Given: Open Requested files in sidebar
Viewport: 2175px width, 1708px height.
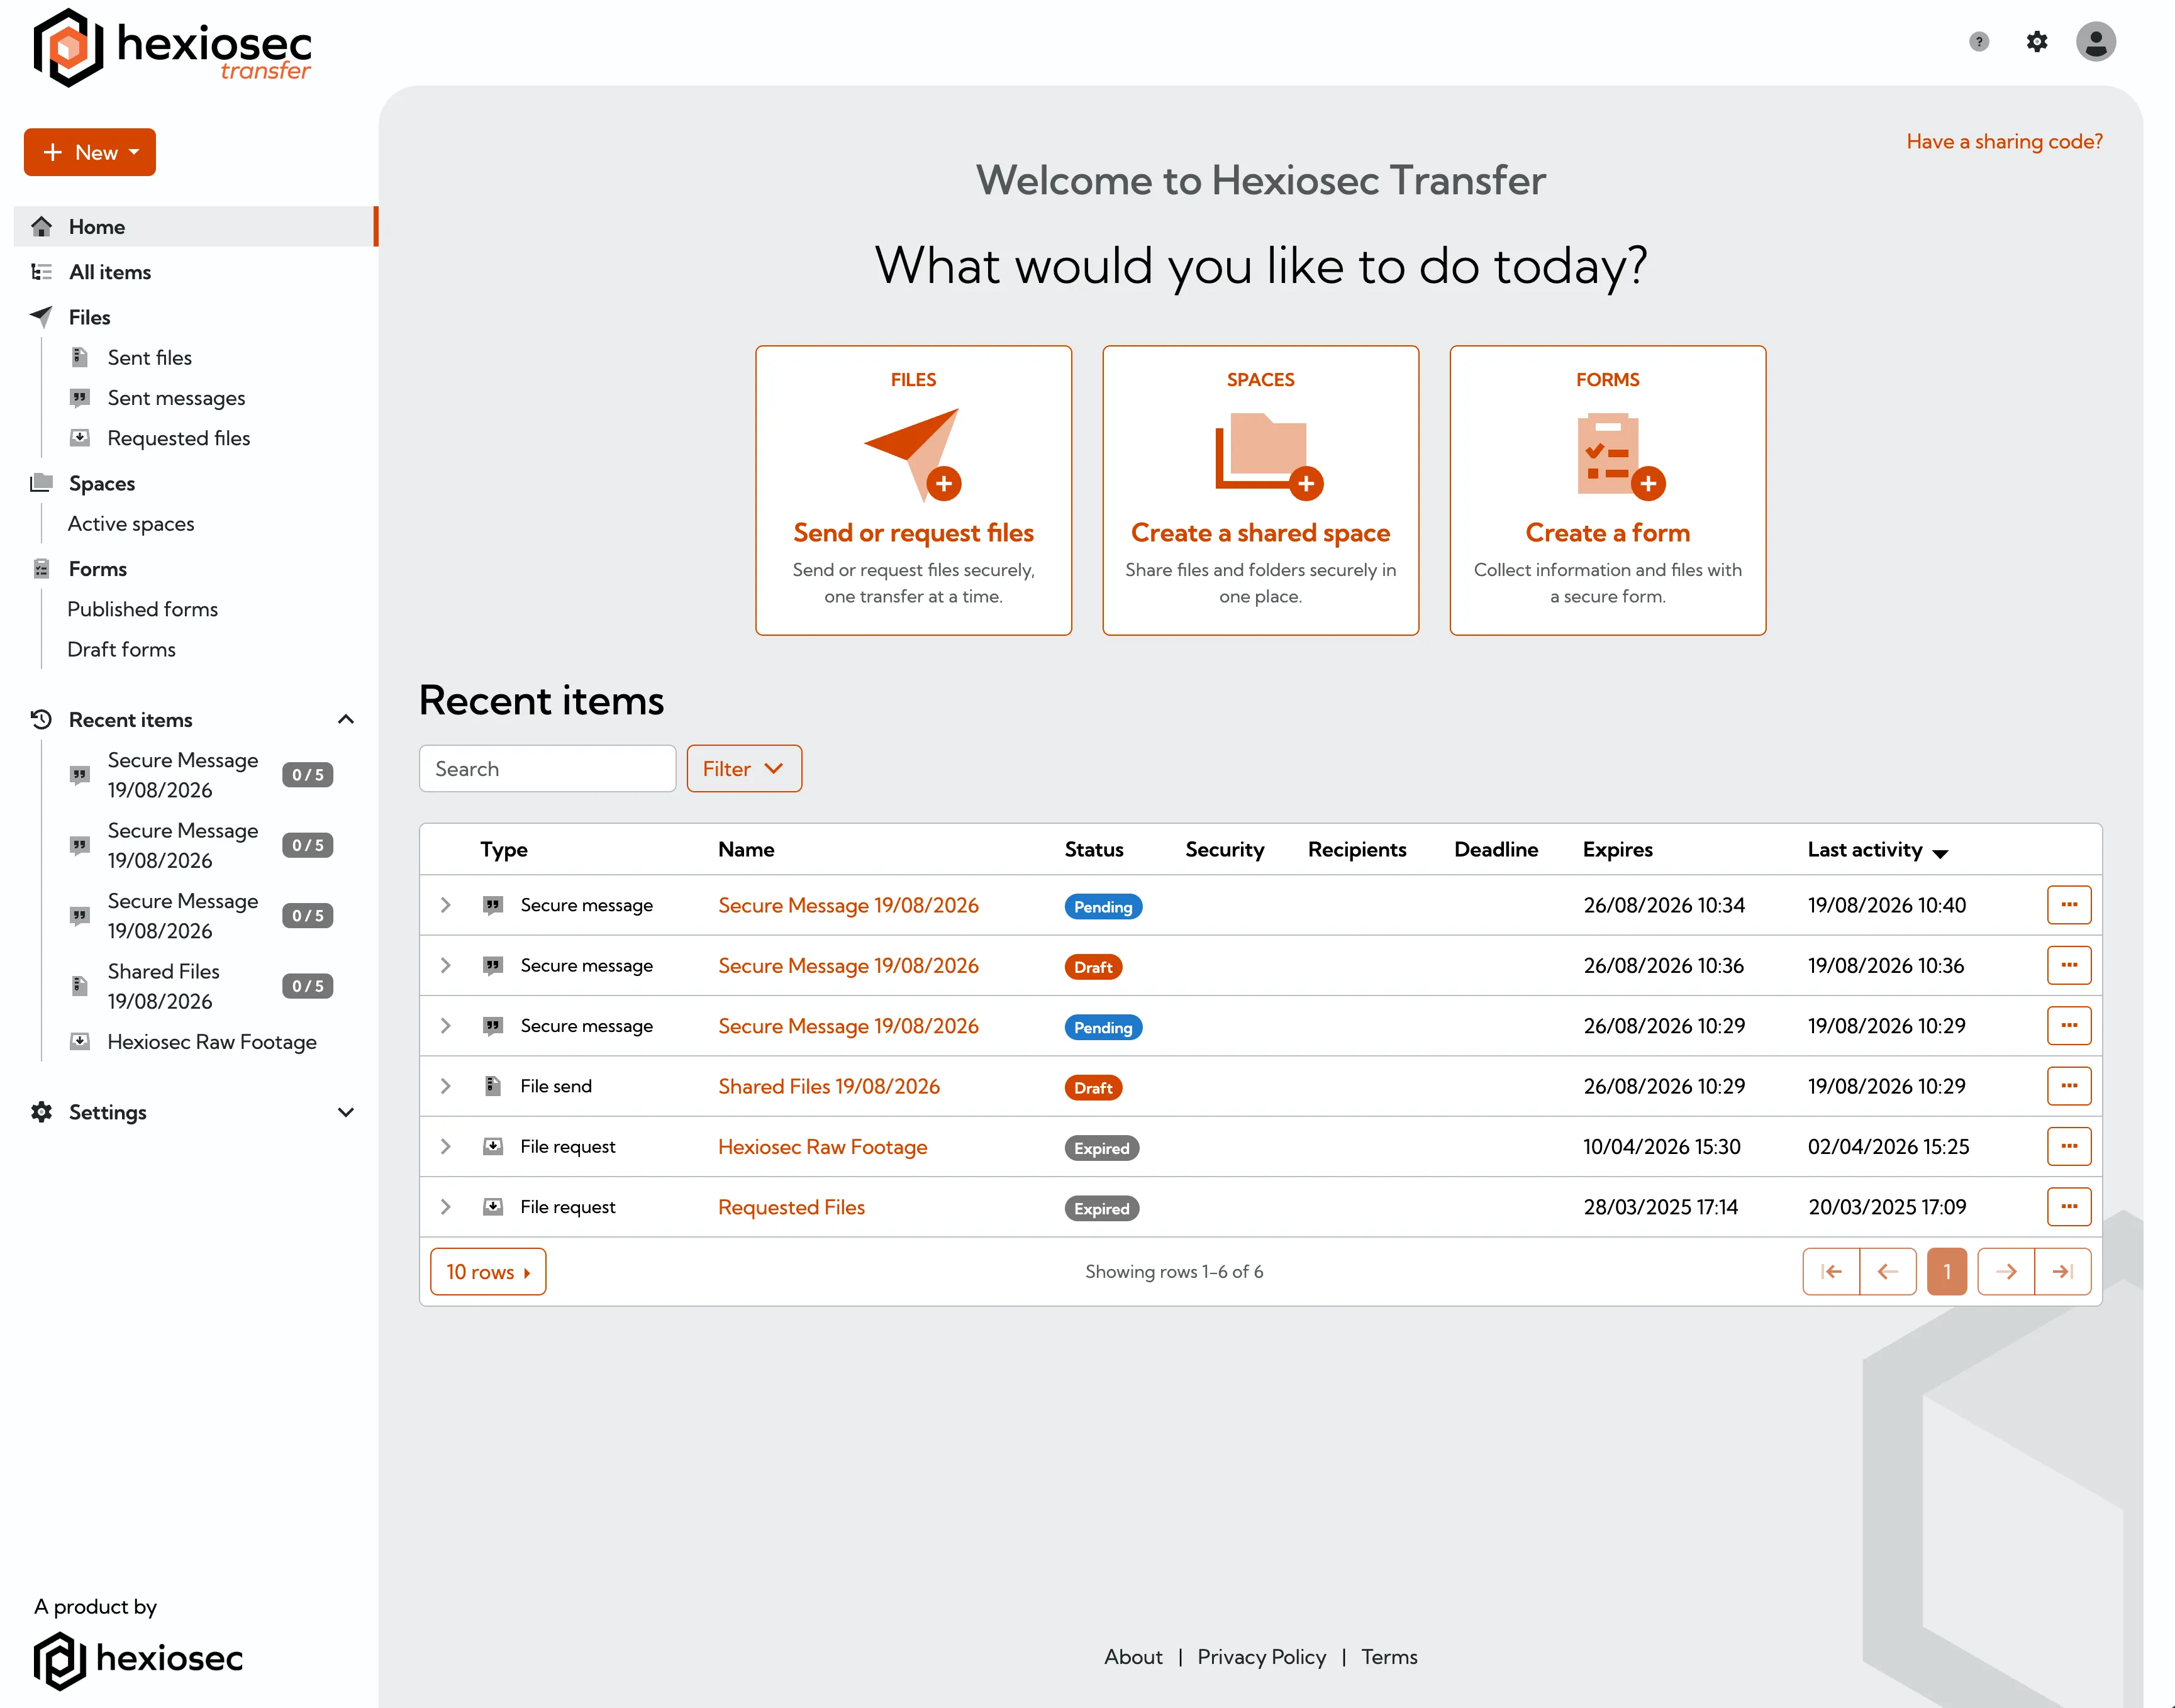Looking at the screenshot, I should point(179,438).
